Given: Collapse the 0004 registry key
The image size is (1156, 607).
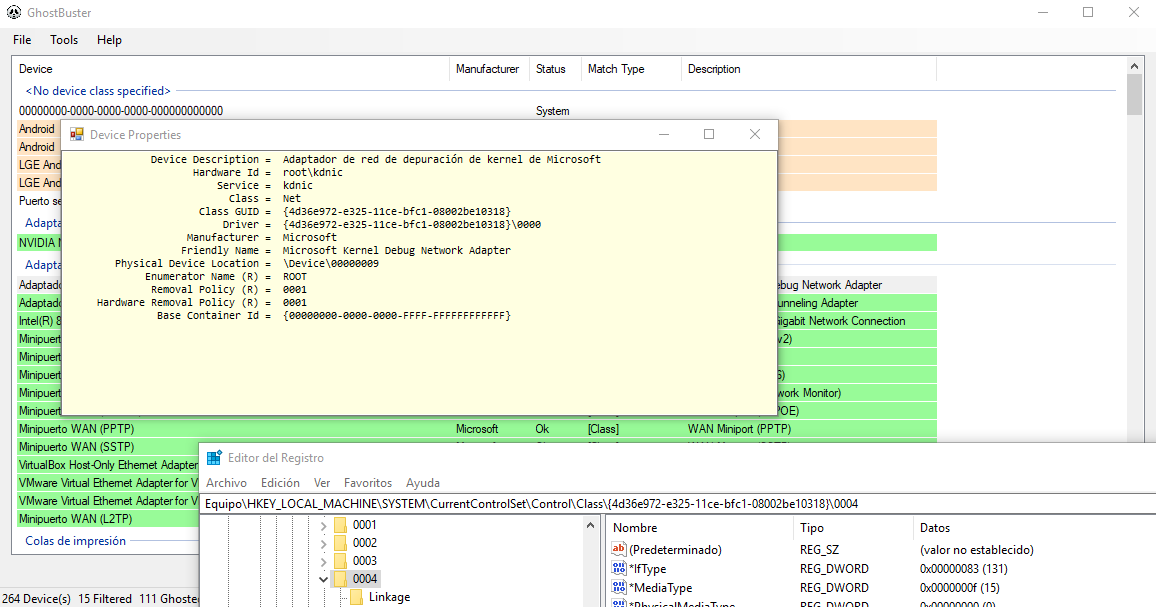Looking at the screenshot, I should click(x=323, y=580).
